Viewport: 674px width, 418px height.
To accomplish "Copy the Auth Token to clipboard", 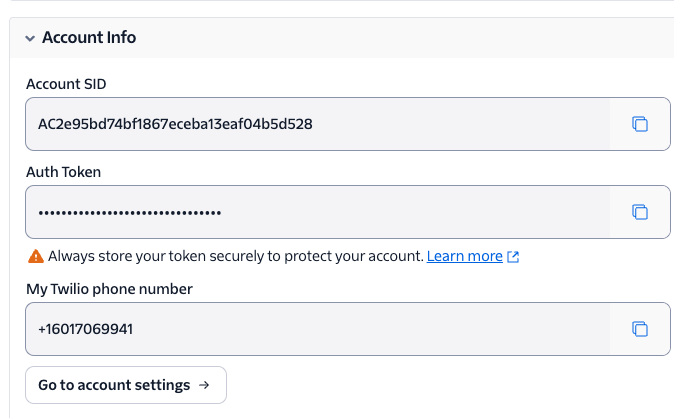I will tap(640, 212).
